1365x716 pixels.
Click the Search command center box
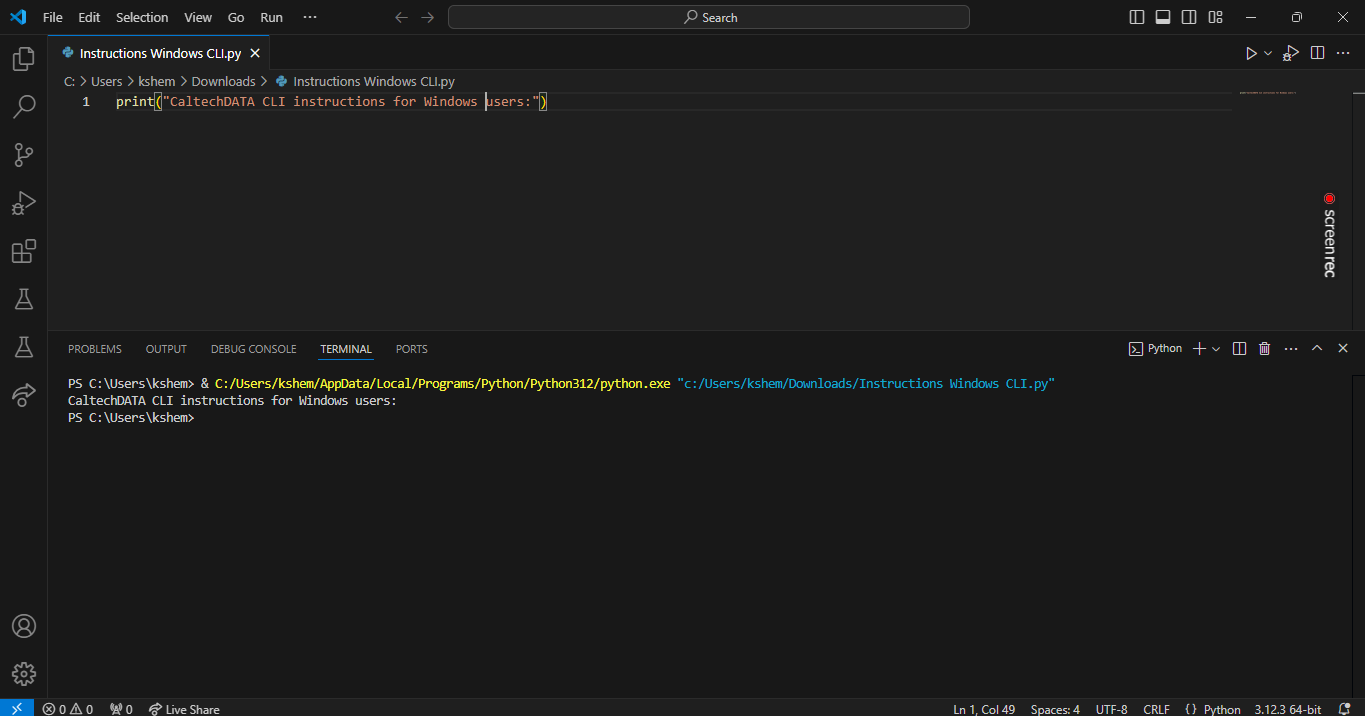[x=709, y=17]
